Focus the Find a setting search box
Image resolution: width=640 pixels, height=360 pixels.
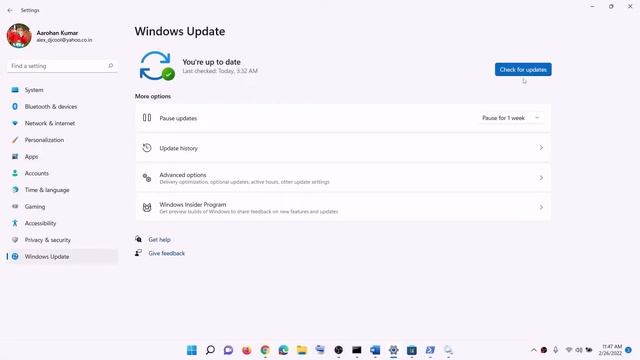(62, 66)
